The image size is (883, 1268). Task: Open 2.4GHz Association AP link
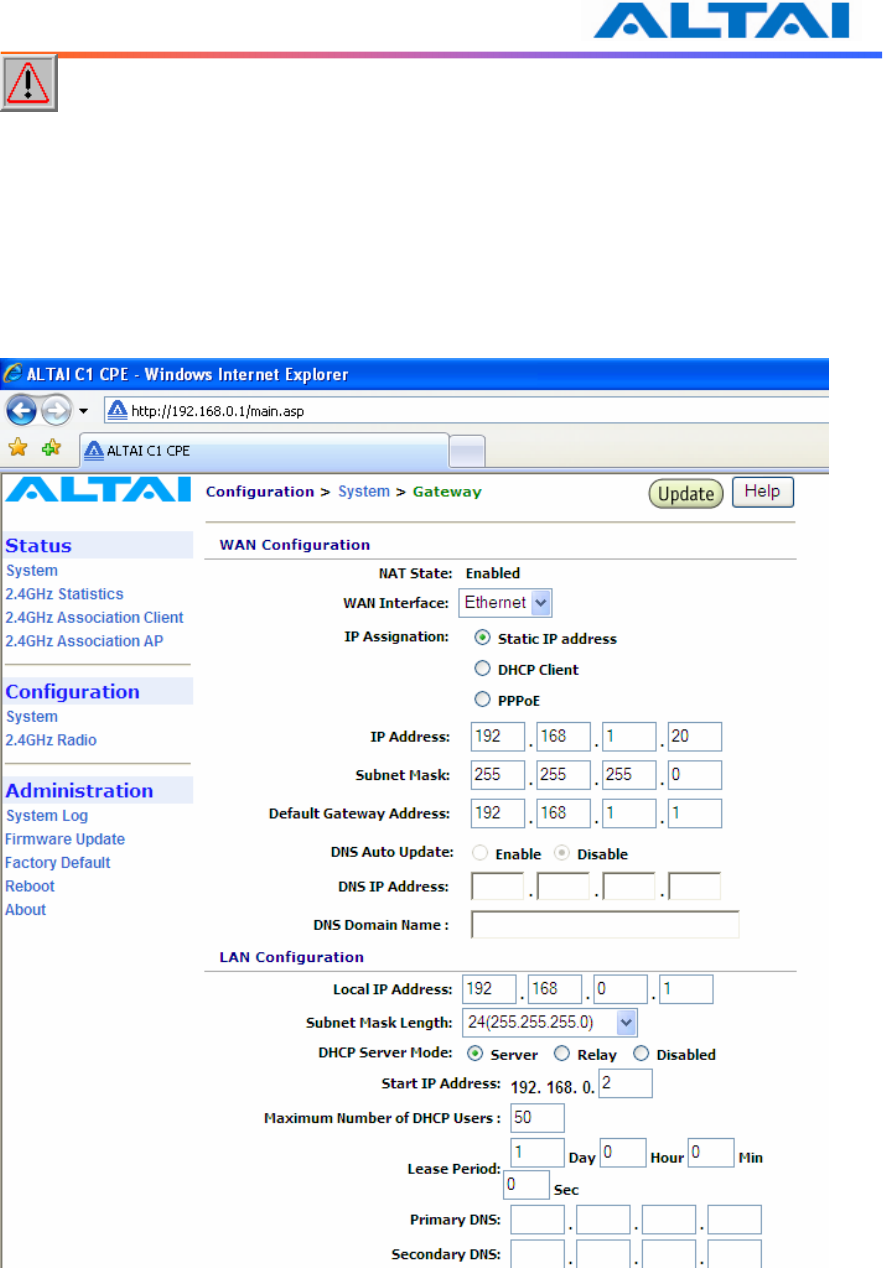click(84, 641)
